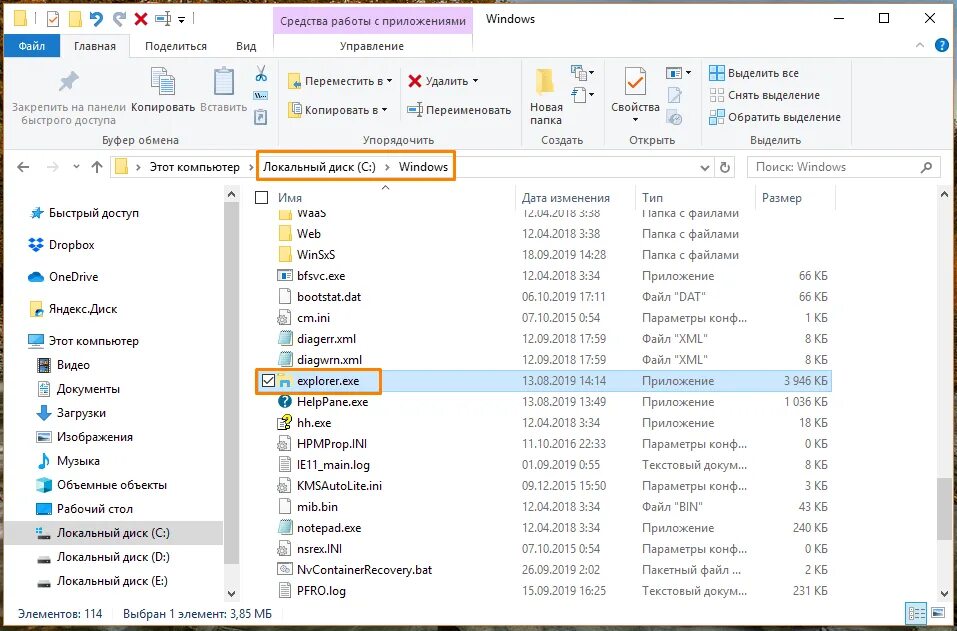Screen dimensions: 957x631
Task: Click the Help question mark icon
Action: click(x=942, y=46)
